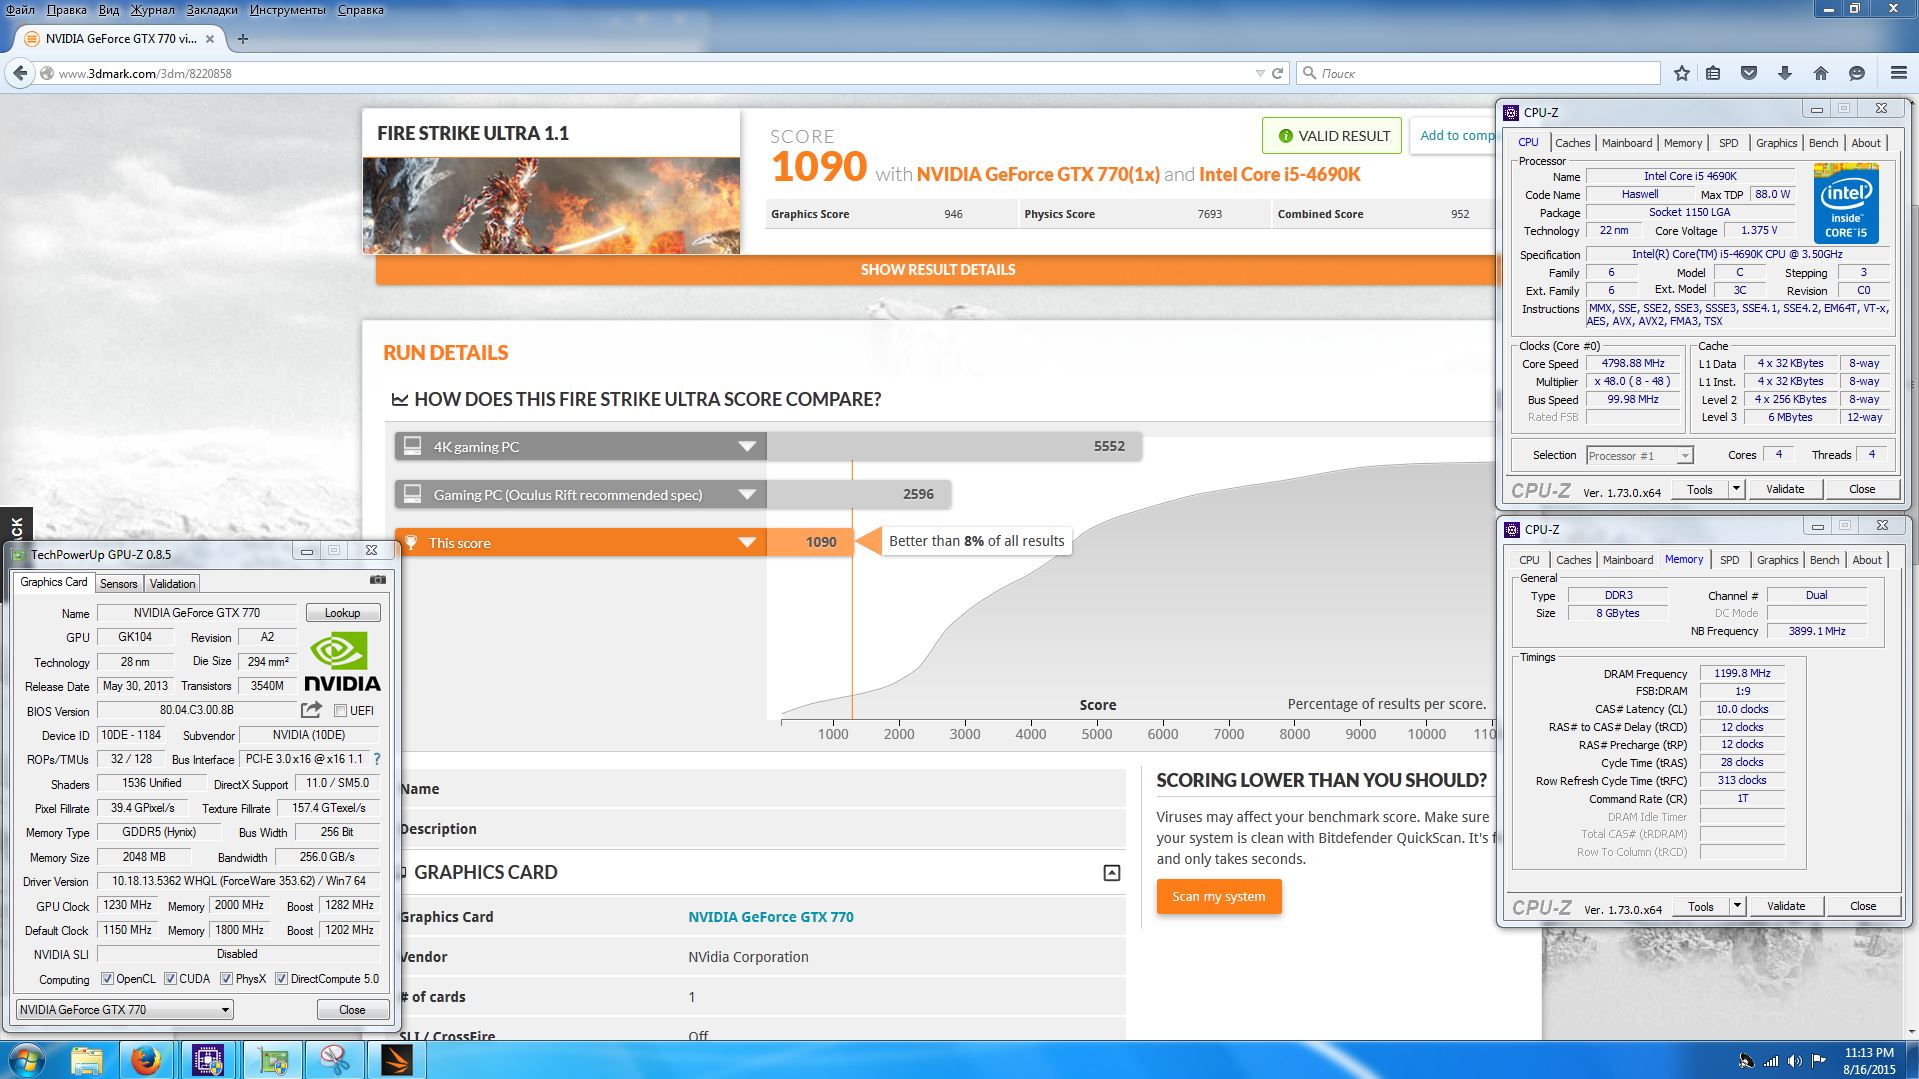Open the Bench tab in the upper CPU-Z window
Image resolution: width=1919 pixels, height=1079 pixels.
pos(1823,143)
